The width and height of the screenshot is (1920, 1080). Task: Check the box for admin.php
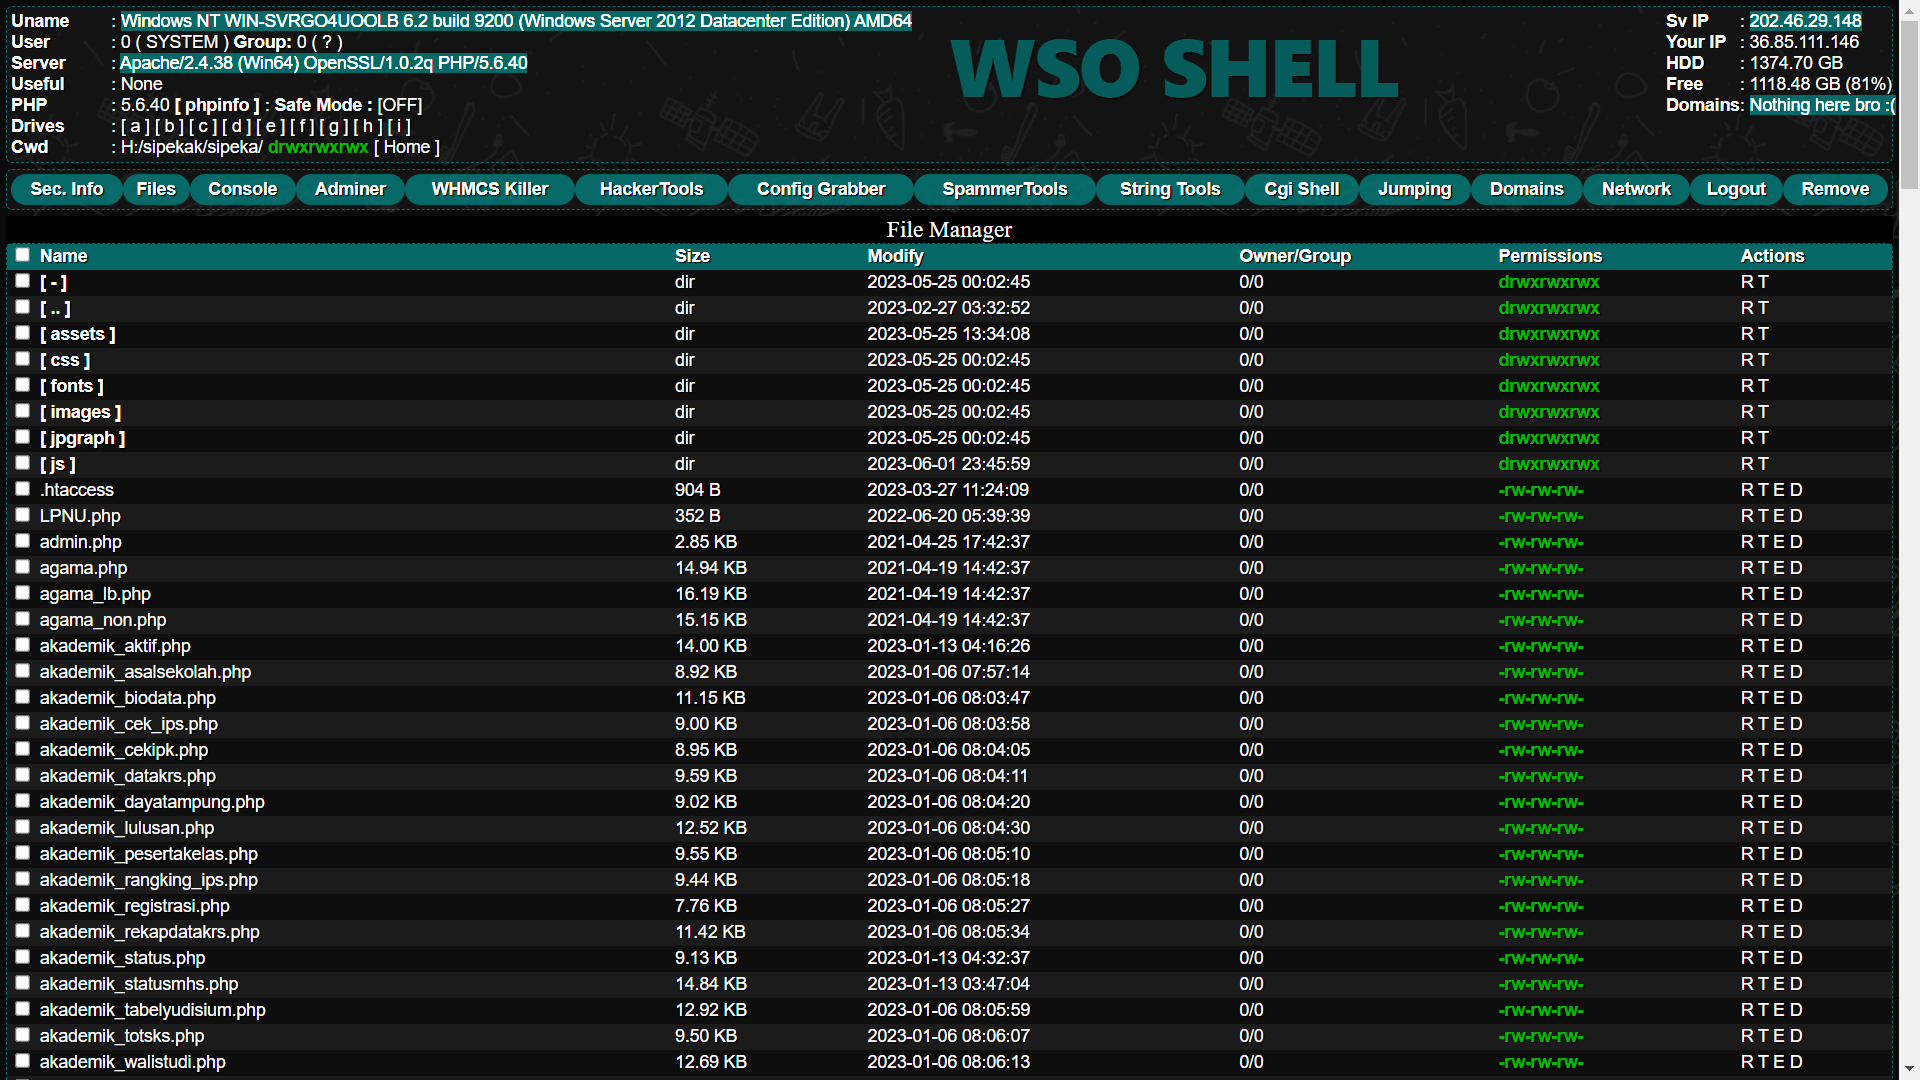tap(22, 541)
